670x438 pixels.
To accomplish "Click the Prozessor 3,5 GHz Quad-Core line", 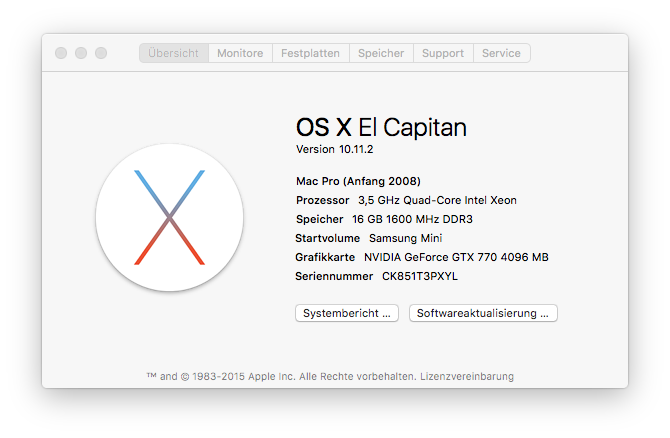I will pyautogui.click(x=406, y=200).
